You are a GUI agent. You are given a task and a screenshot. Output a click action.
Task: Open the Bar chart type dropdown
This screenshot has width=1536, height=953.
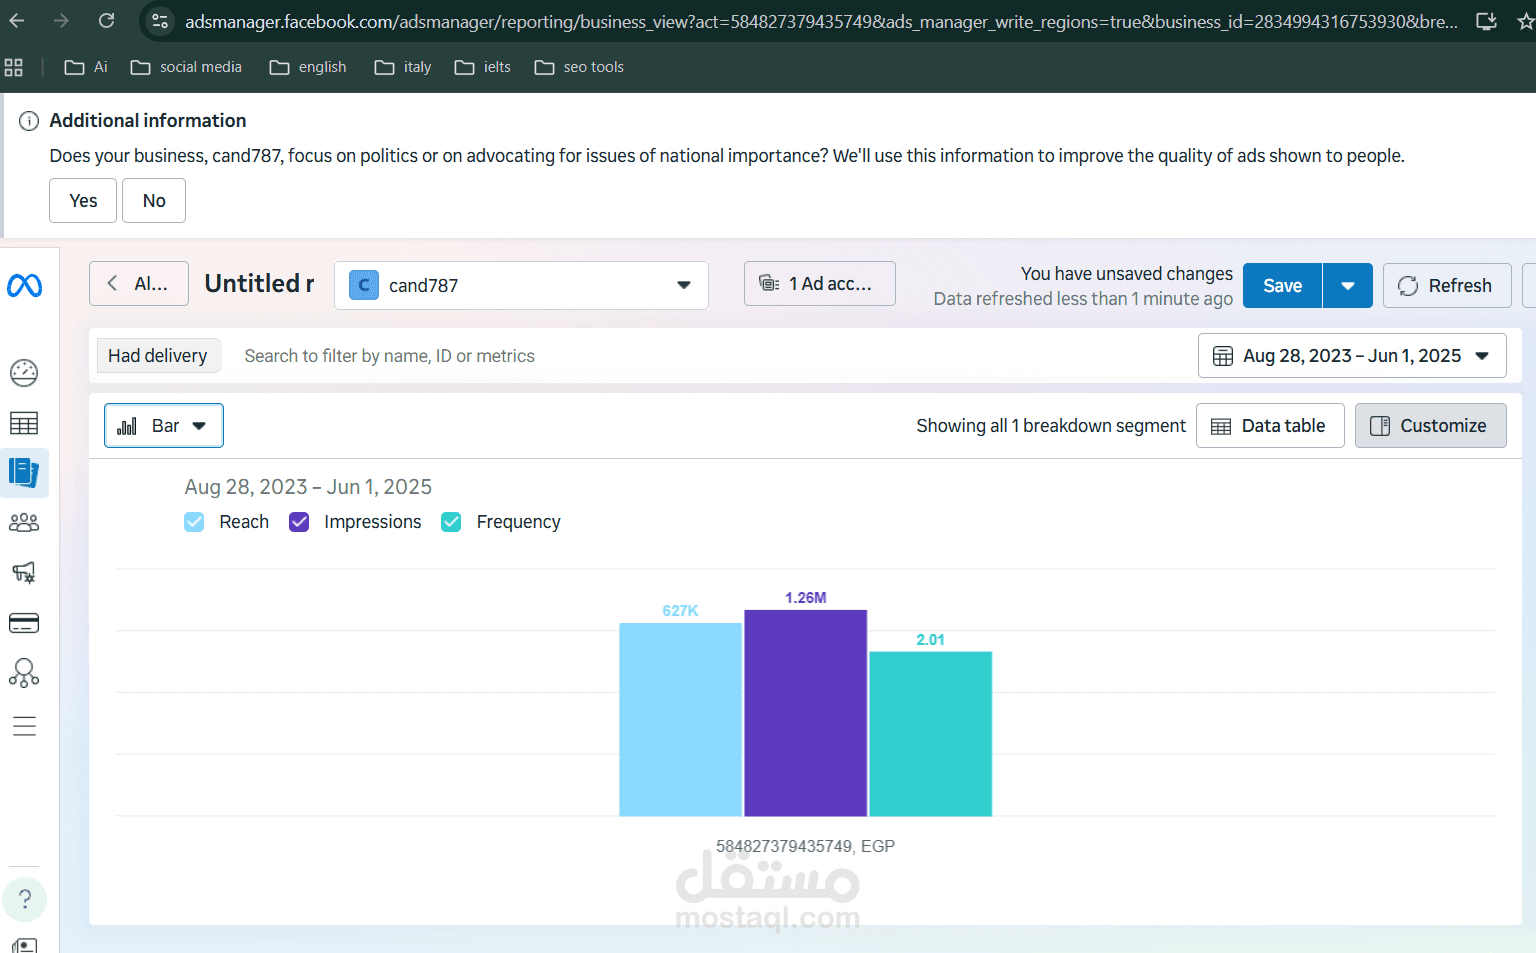click(x=164, y=426)
